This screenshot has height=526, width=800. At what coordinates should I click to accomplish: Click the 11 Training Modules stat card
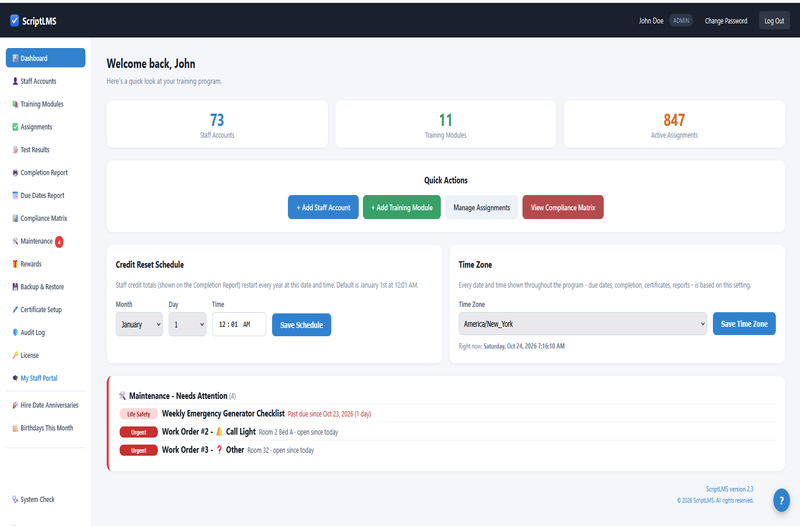pyautogui.click(x=445, y=124)
